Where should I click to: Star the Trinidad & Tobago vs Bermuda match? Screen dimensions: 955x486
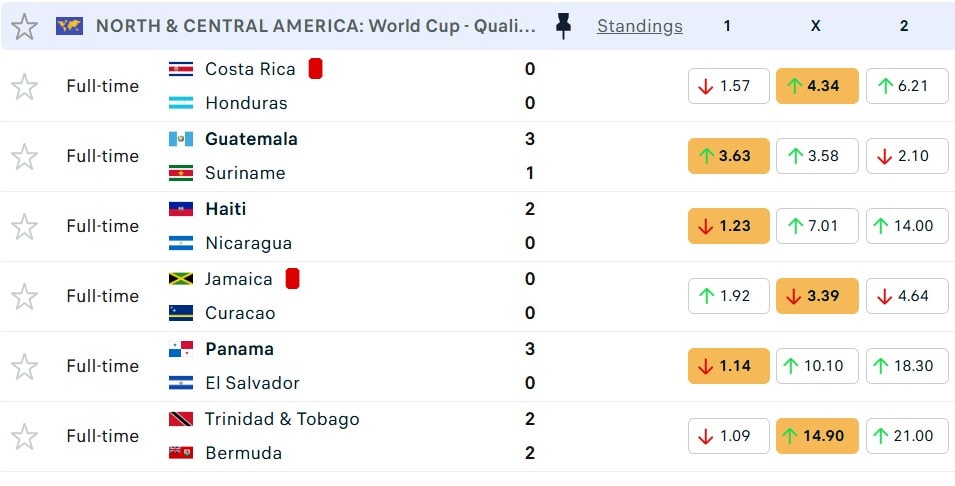[x=24, y=437]
